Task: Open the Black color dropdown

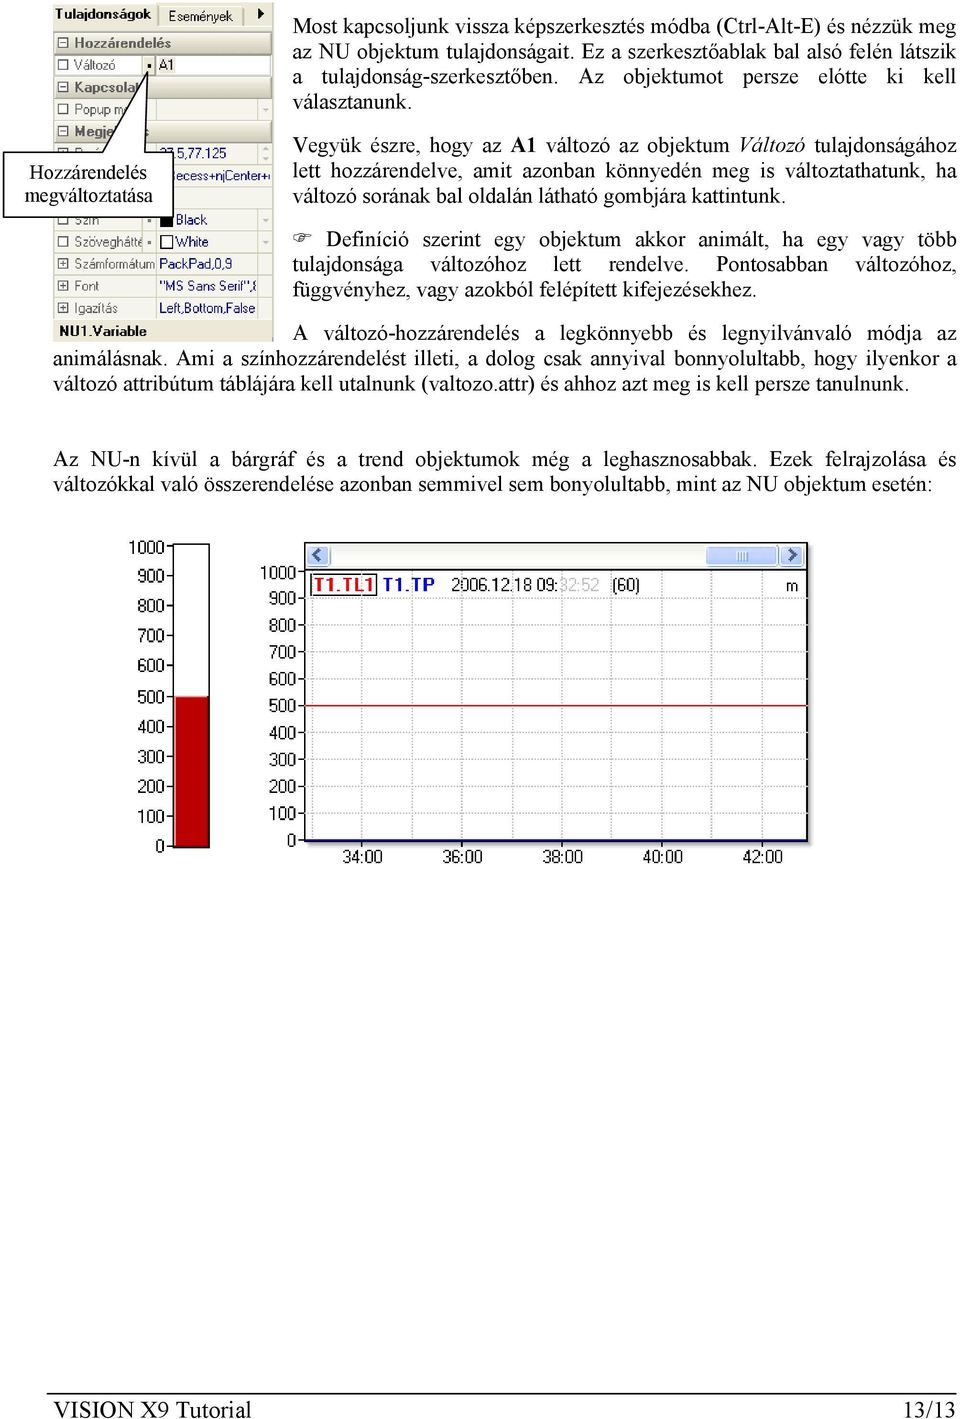Action: (265, 220)
